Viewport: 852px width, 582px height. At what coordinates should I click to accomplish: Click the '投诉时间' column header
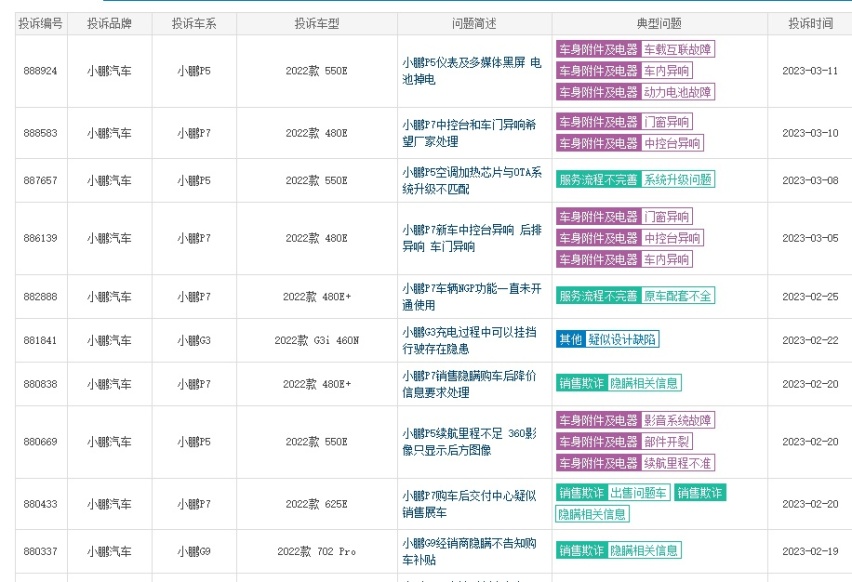(x=810, y=23)
